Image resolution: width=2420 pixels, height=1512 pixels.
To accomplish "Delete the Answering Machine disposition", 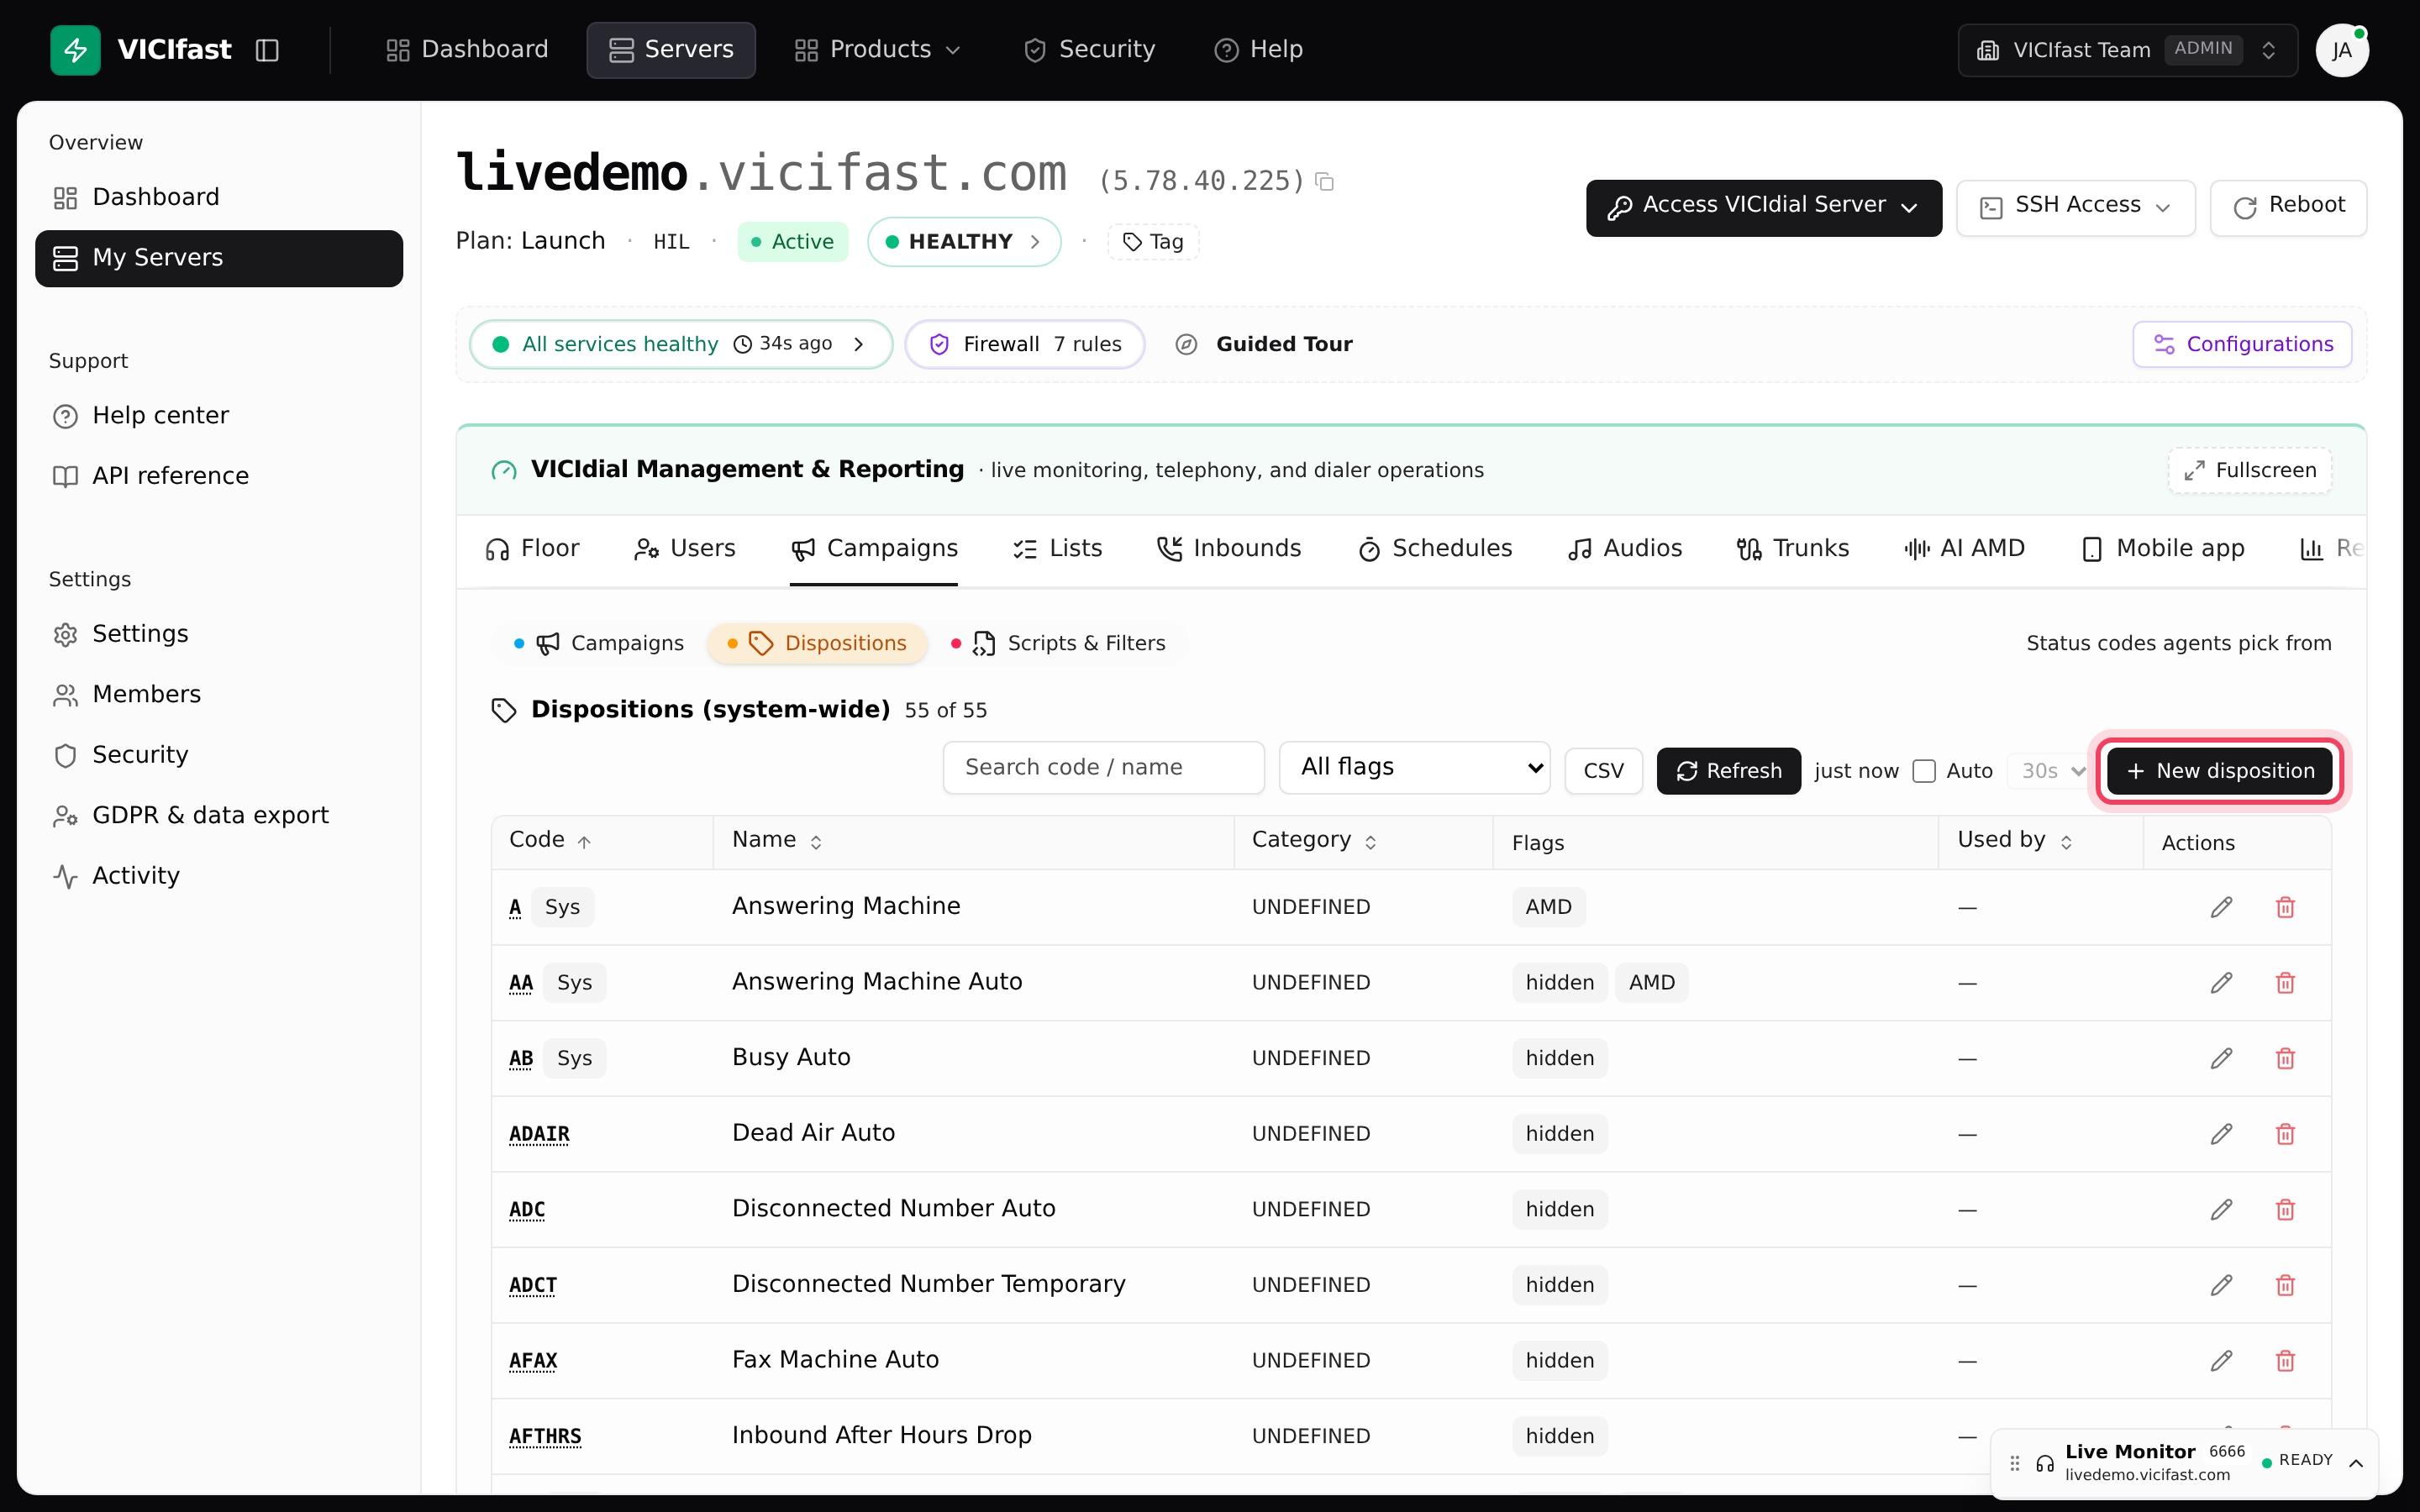I will pyautogui.click(x=2285, y=907).
